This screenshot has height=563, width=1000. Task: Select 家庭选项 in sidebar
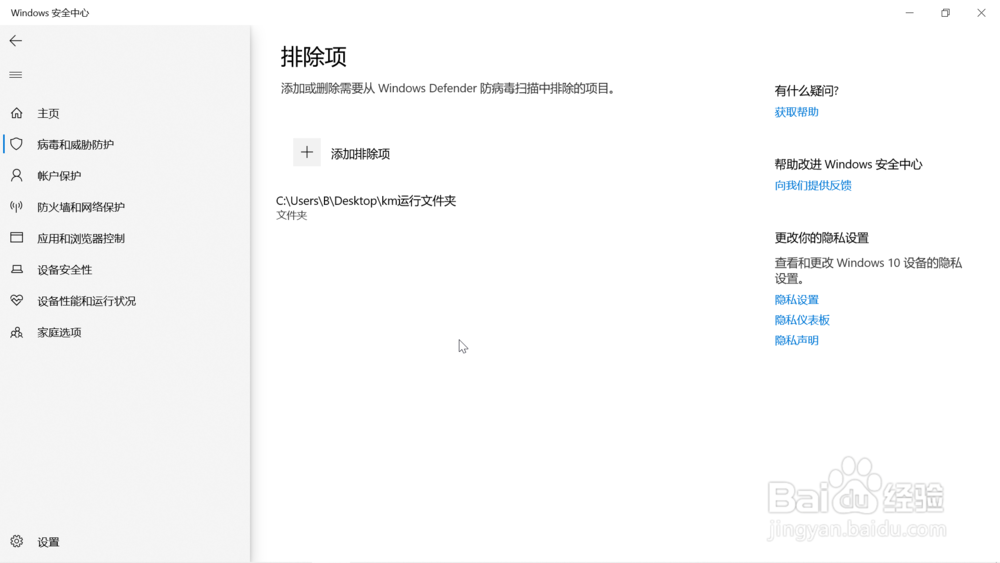coord(59,332)
